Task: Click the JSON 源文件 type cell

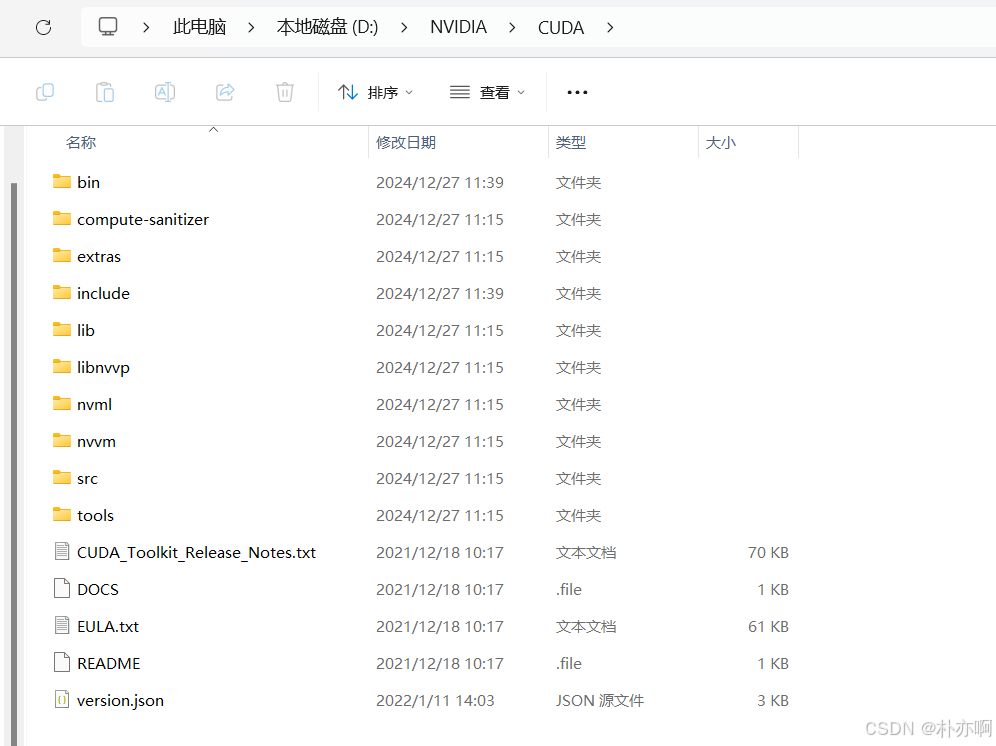Action: click(x=600, y=700)
